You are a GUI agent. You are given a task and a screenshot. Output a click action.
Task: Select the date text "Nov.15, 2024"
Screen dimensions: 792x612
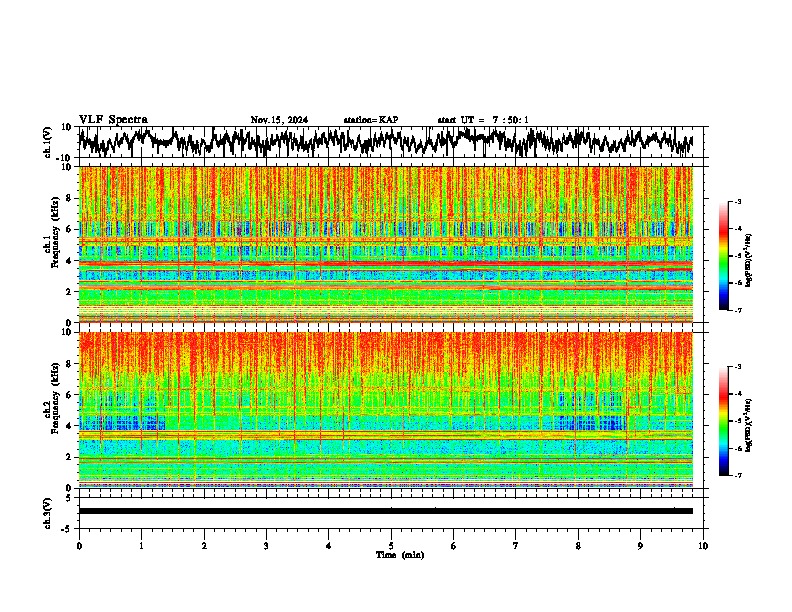coord(279,120)
